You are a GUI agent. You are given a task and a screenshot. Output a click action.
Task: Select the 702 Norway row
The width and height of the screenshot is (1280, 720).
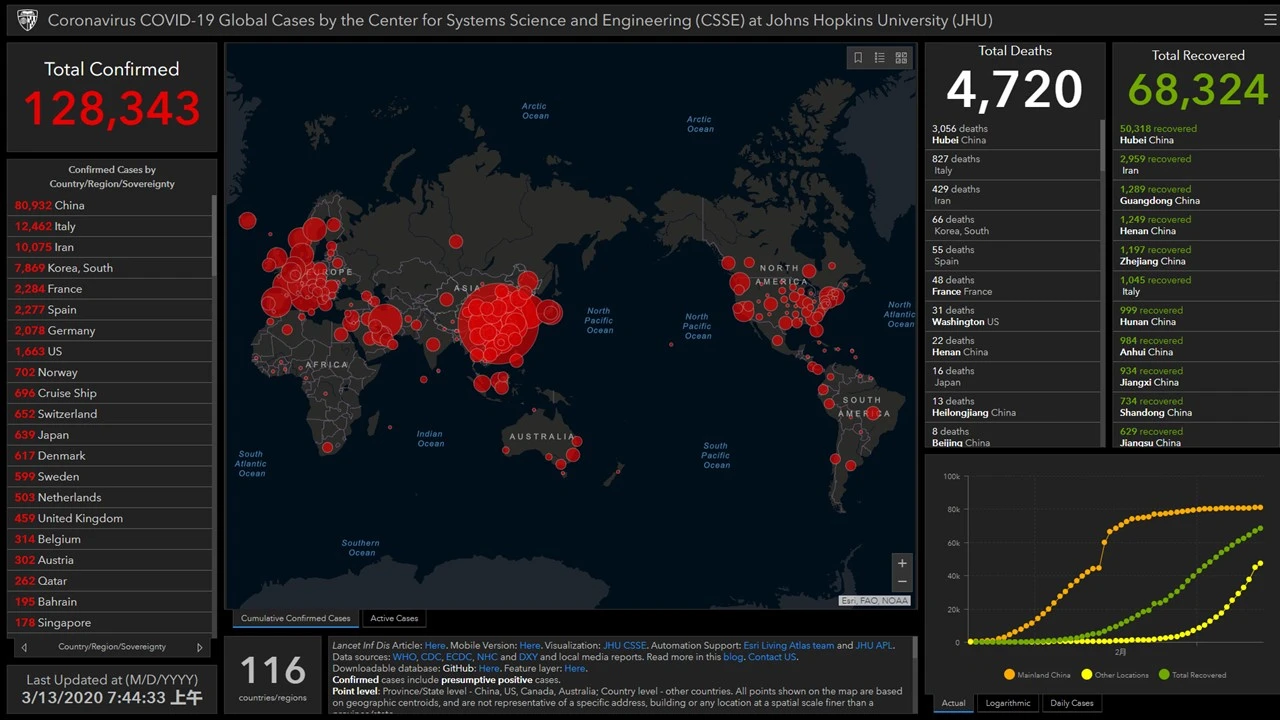pos(110,372)
